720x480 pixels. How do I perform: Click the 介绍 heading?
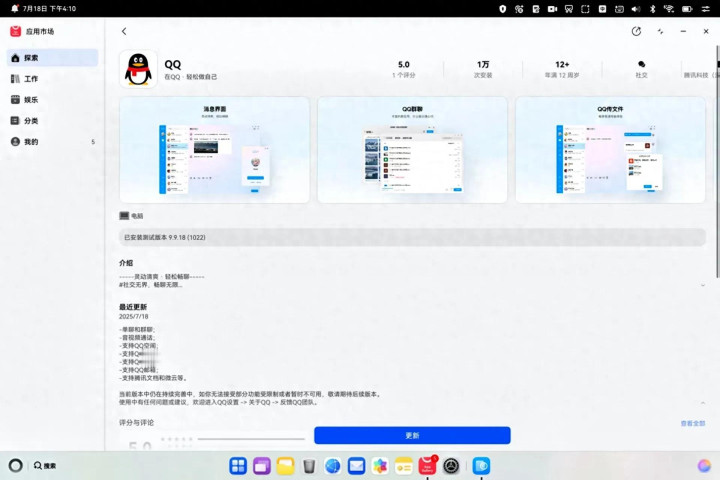click(126, 263)
